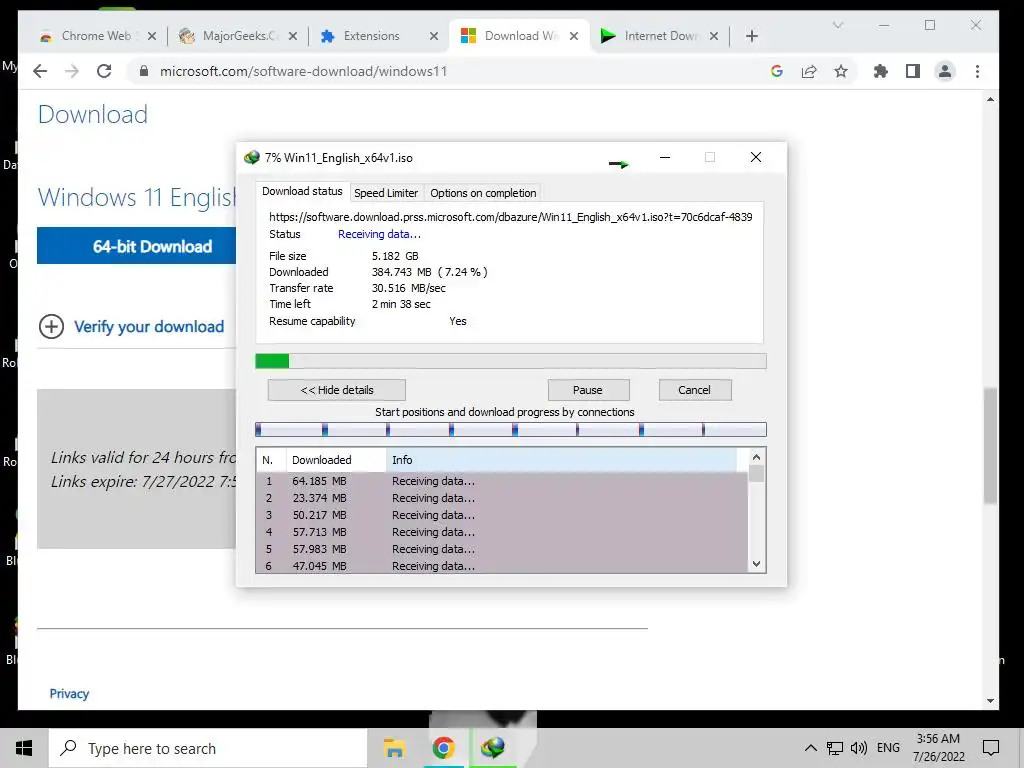Viewport: 1024px width, 768px height.
Task: Open tab search chevron in Chrome title bar
Action: click(x=838, y=25)
